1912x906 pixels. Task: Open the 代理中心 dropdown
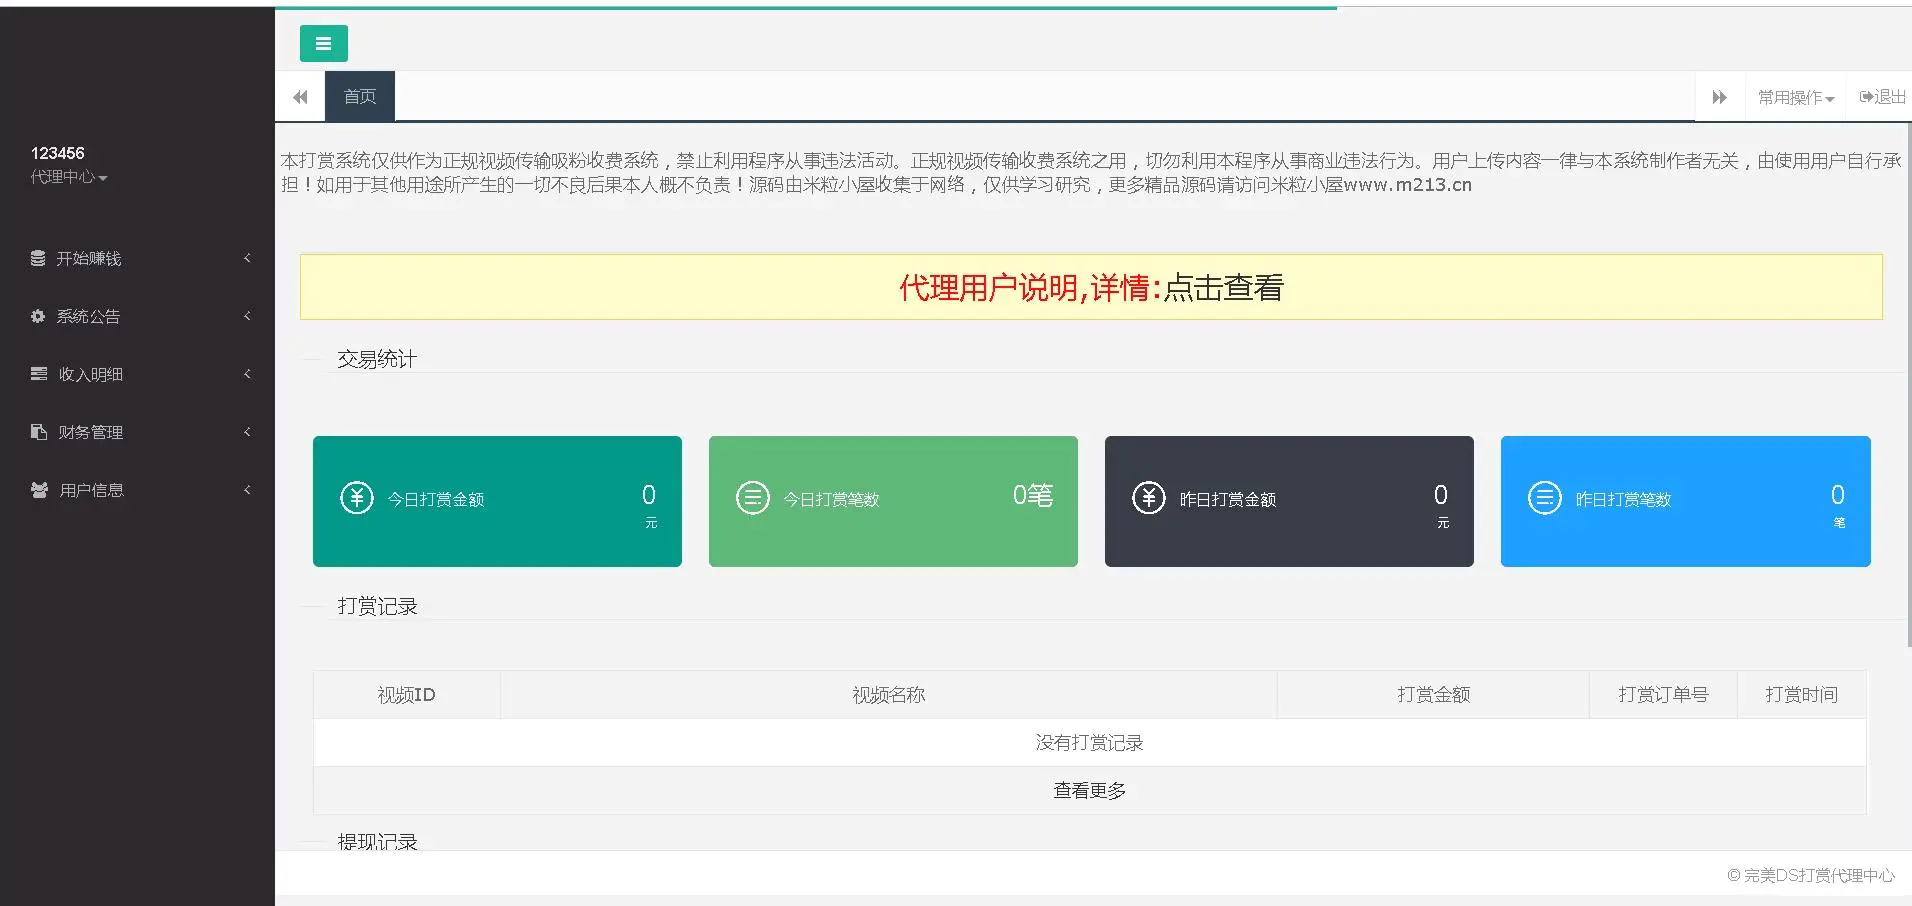coord(66,176)
